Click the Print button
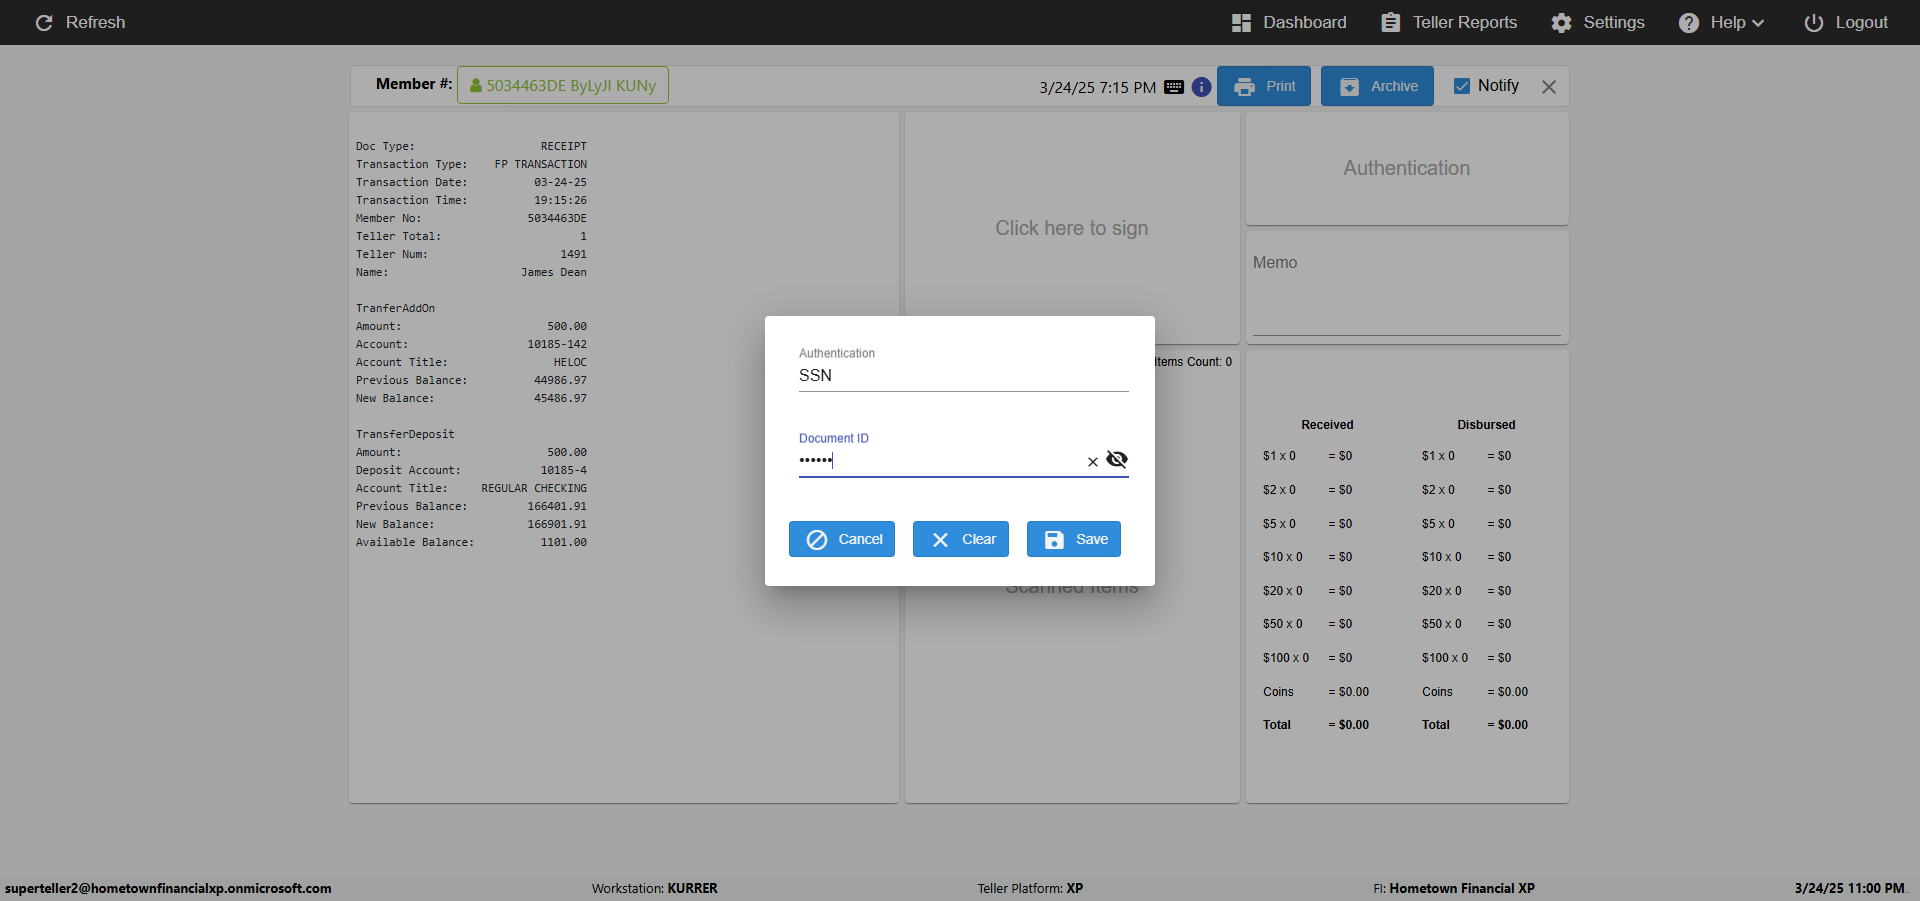 (1264, 86)
